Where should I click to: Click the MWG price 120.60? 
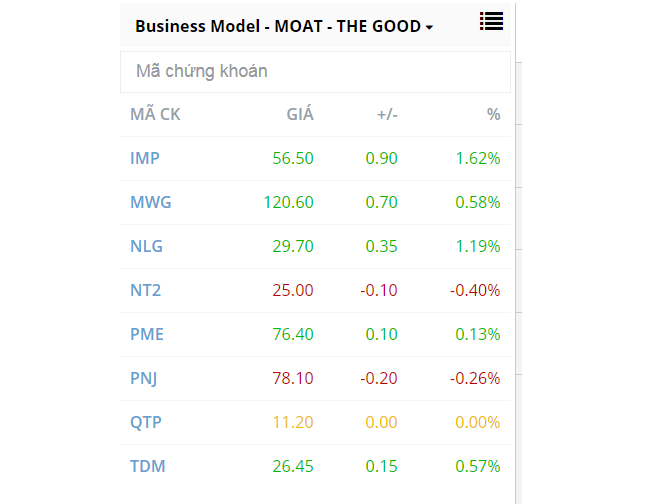pos(289,202)
